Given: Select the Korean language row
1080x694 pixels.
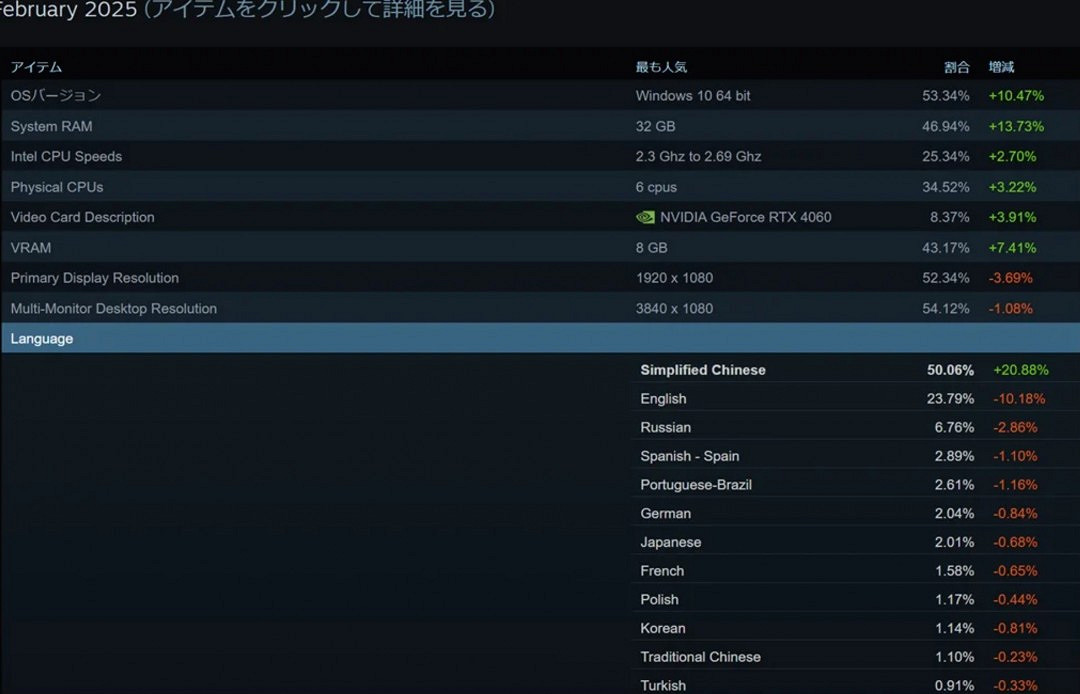Looking at the screenshot, I should tap(663, 628).
